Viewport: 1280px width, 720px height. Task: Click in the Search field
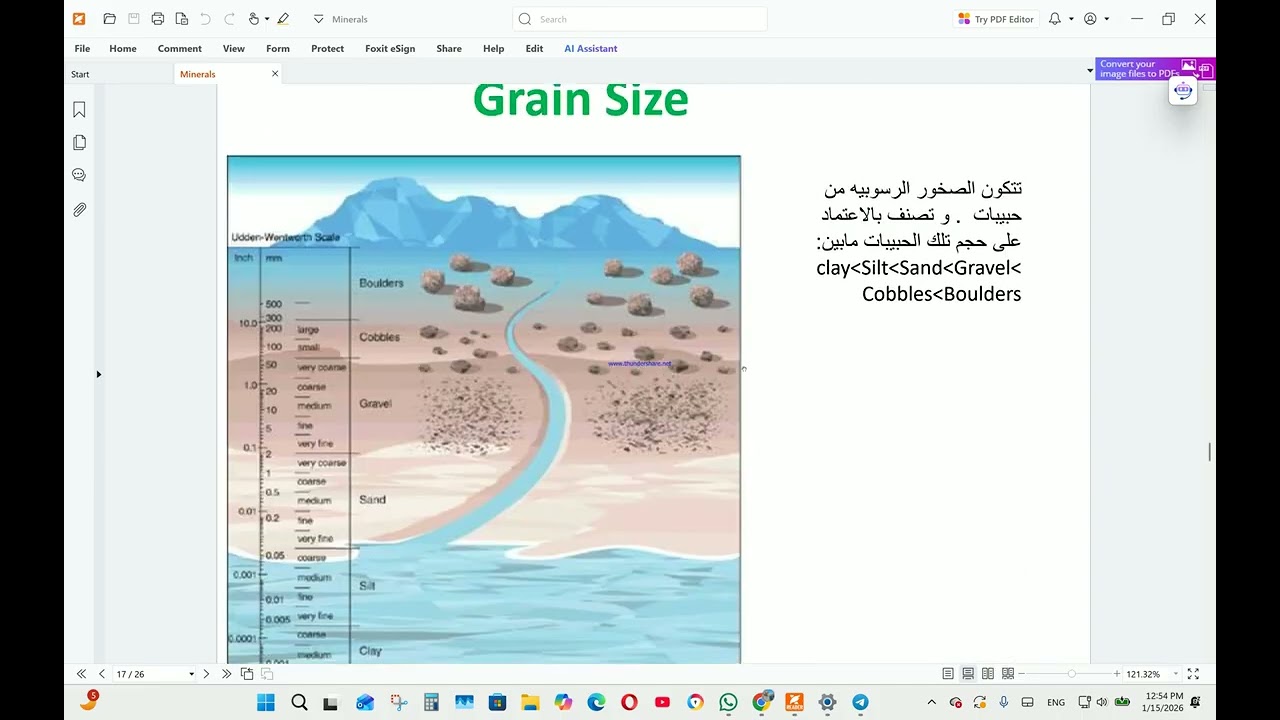click(640, 19)
